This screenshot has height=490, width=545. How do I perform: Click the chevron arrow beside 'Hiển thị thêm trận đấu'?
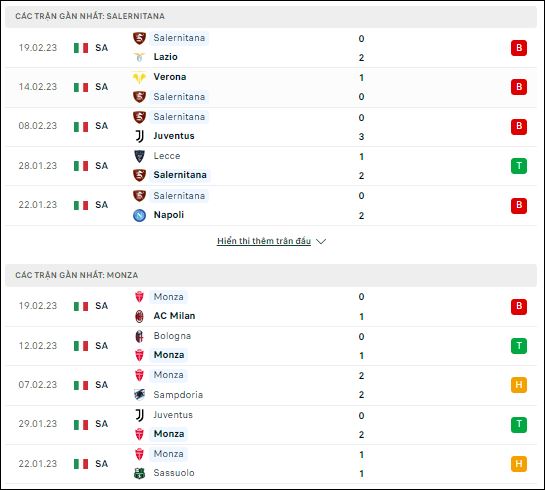pyautogui.click(x=321, y=242)
